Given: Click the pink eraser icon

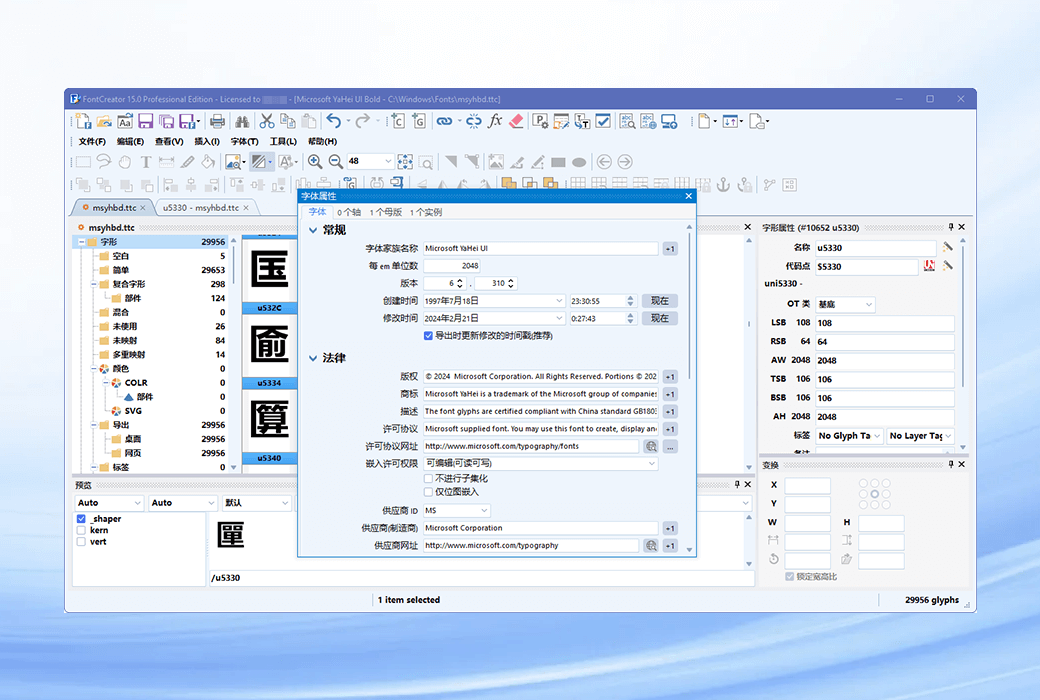Looking at the screenshot, I should (x=516, y=121).
